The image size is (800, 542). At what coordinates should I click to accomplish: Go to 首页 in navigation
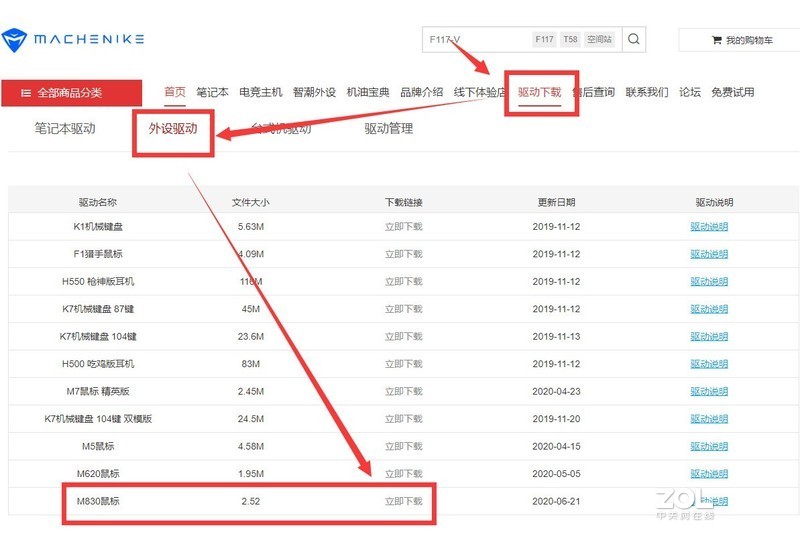pos(175,92)
